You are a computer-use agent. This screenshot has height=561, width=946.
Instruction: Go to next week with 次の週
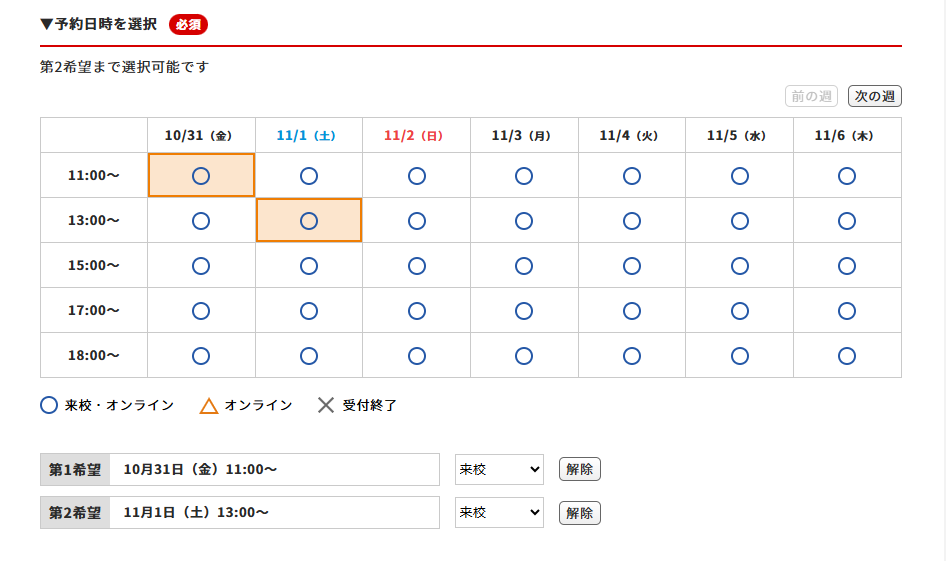coord(875,96)
